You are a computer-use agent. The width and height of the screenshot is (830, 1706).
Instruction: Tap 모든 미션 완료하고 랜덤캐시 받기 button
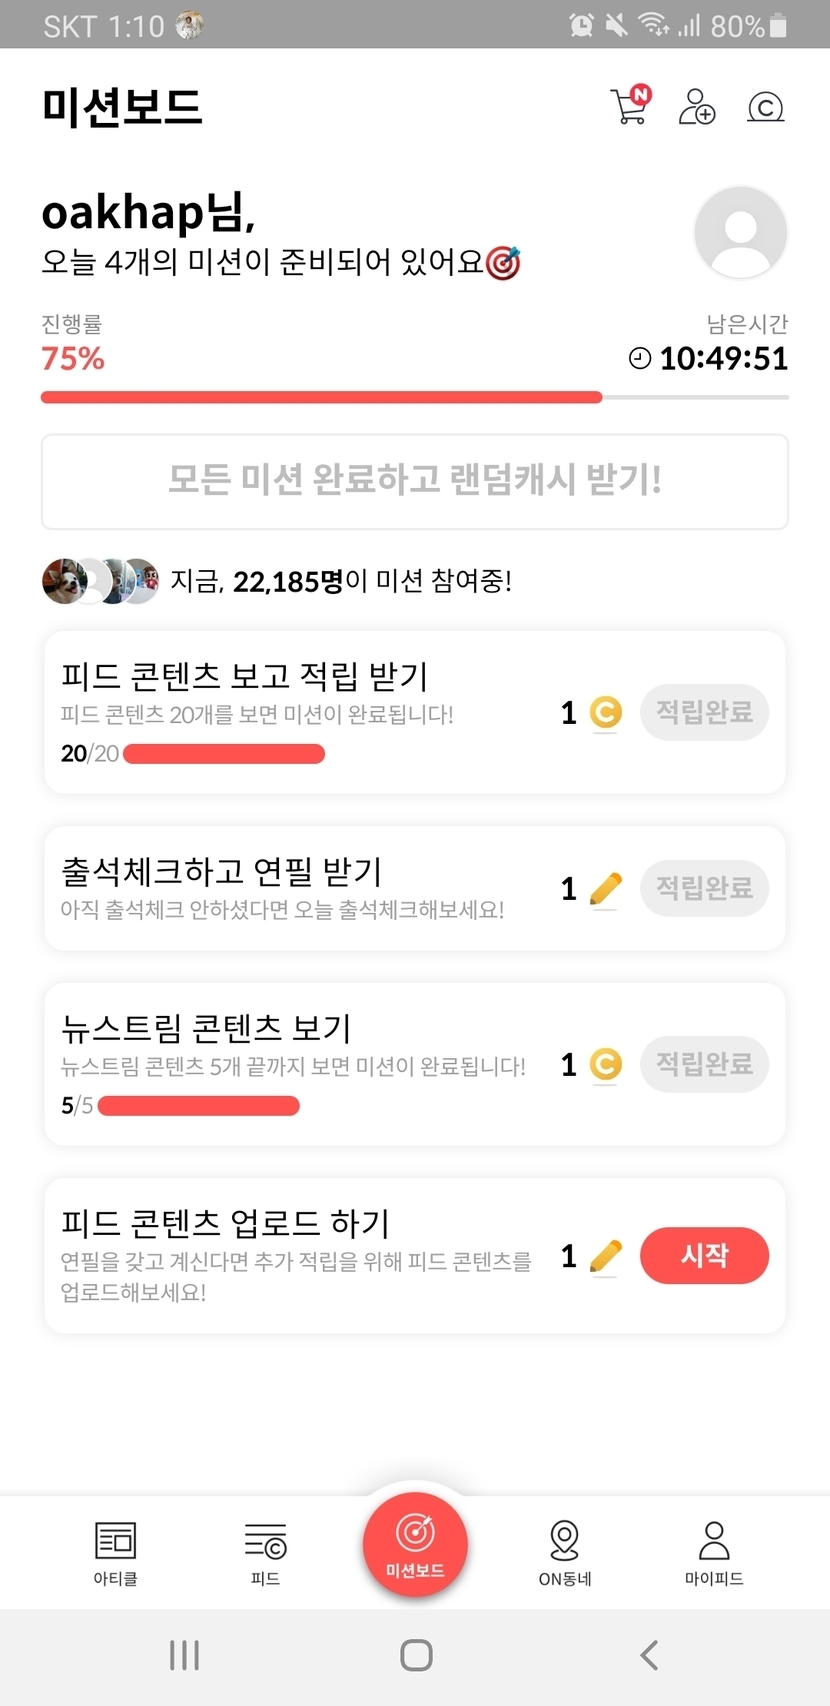tap(414, 481)
